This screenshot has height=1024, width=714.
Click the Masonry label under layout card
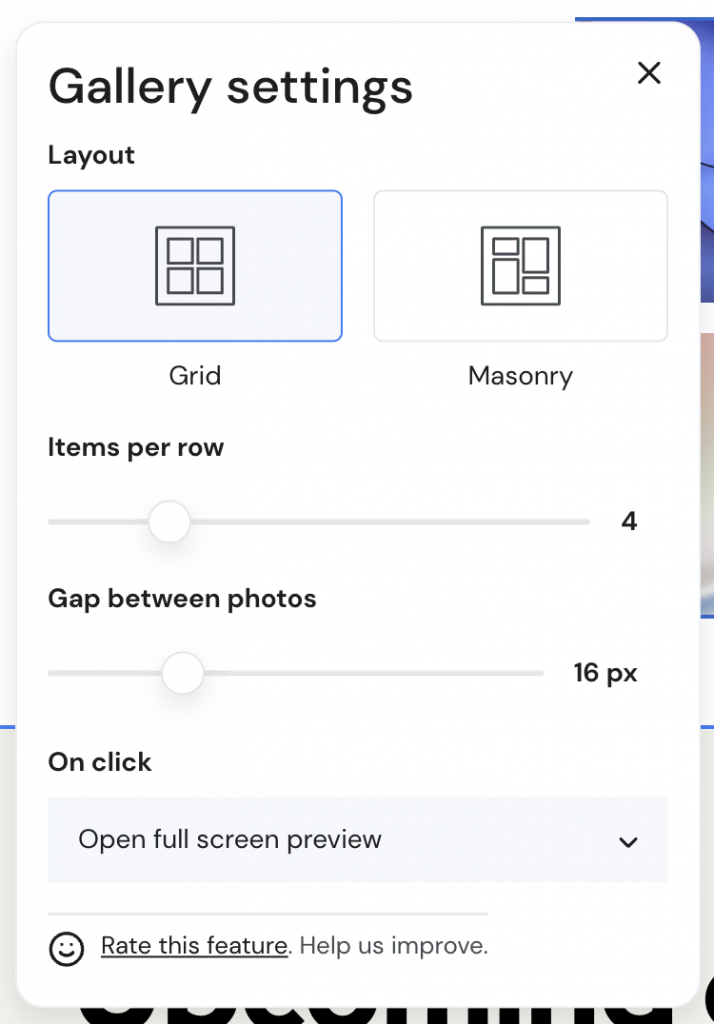520,376
